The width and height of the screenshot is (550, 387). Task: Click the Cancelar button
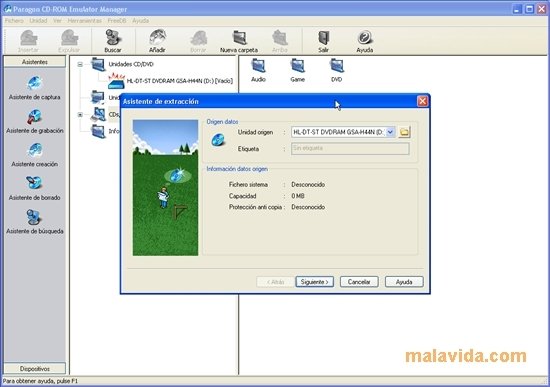(x=359, y=282)
